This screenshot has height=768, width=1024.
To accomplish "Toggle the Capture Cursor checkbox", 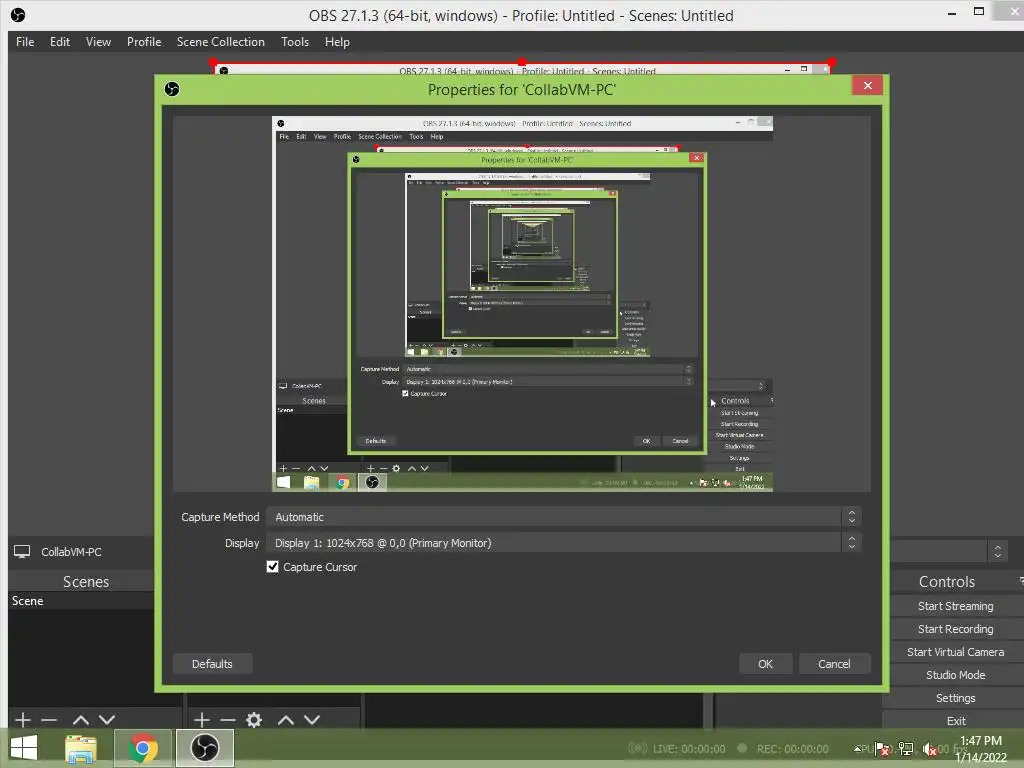I will (272, 567).
